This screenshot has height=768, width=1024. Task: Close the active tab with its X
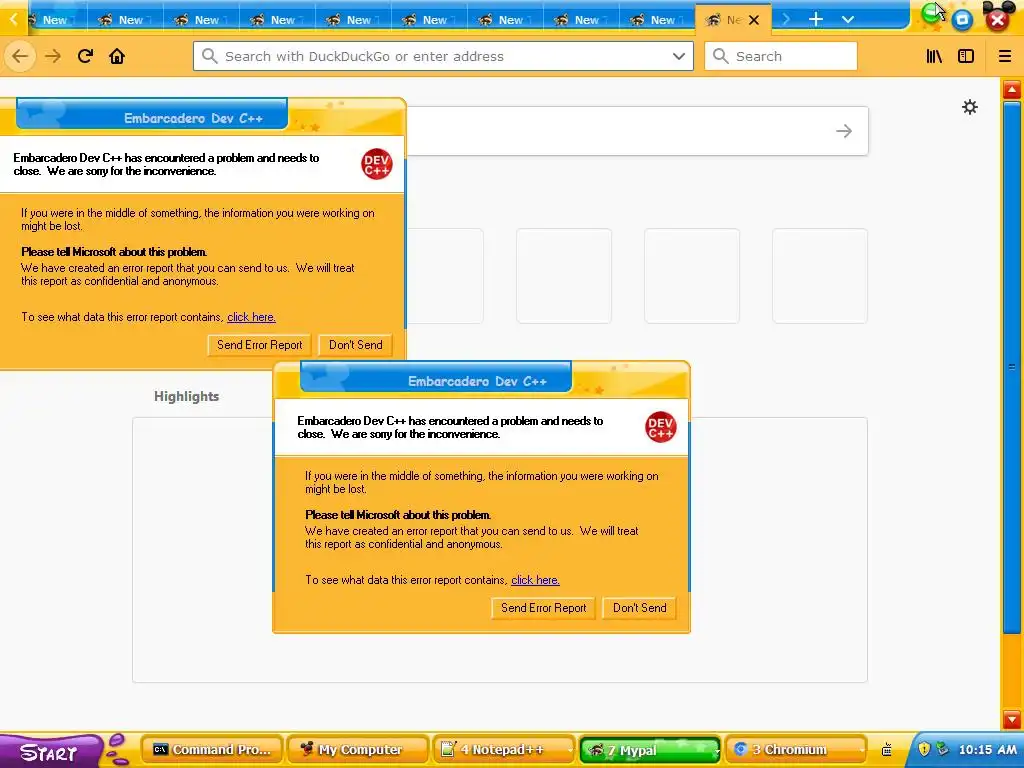pos(754,20)
